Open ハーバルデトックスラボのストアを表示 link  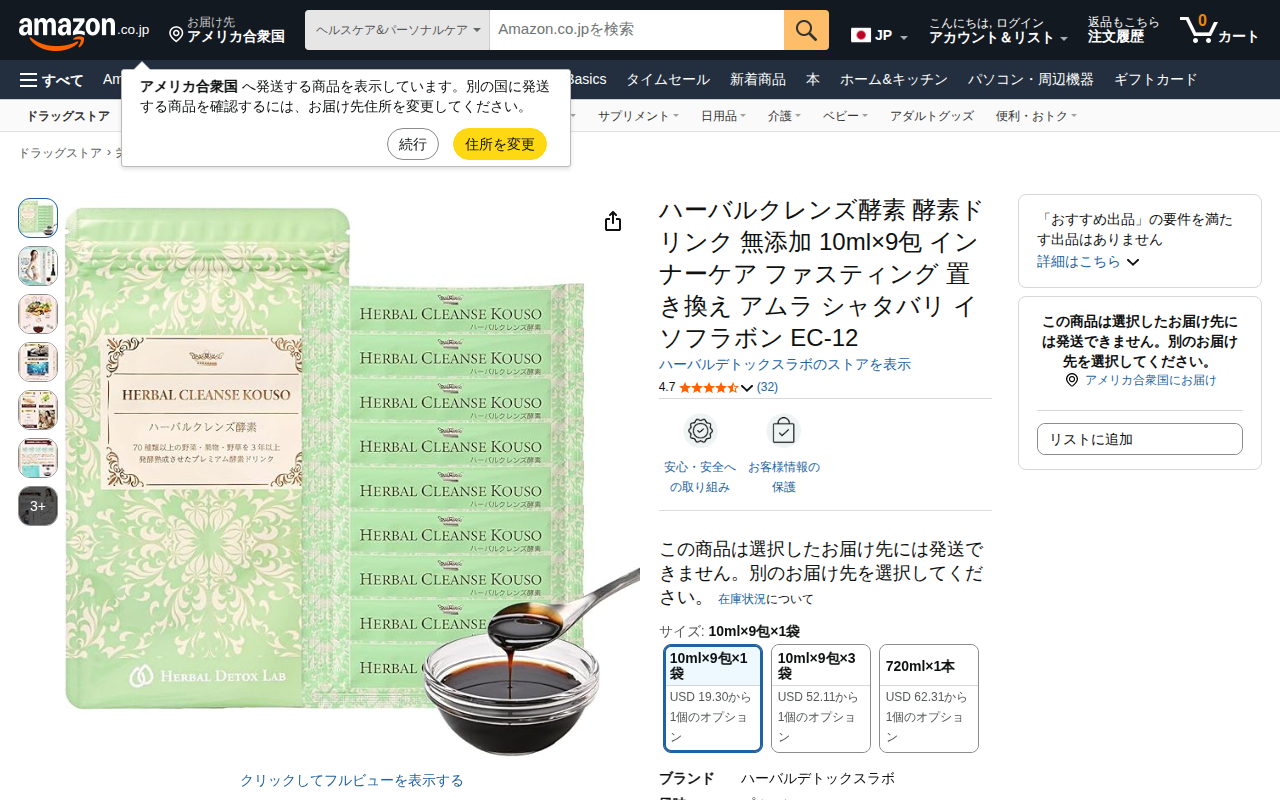[x=785, y=364]
